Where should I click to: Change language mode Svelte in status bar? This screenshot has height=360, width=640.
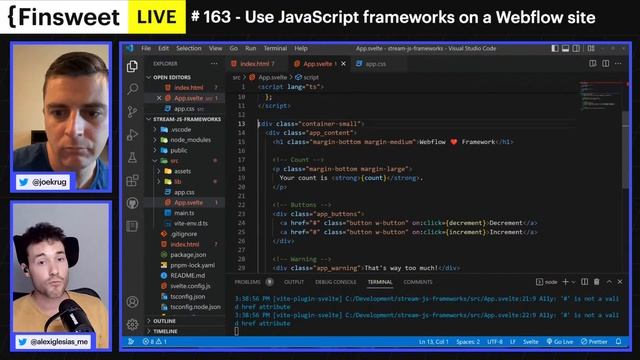point(531,342)
